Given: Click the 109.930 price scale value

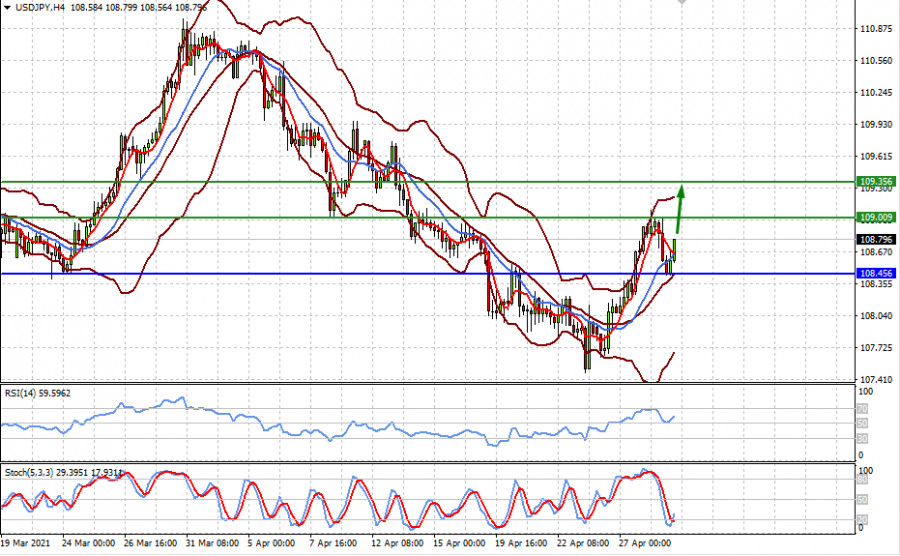Looking at the screenshot, I should pos(876,125).
